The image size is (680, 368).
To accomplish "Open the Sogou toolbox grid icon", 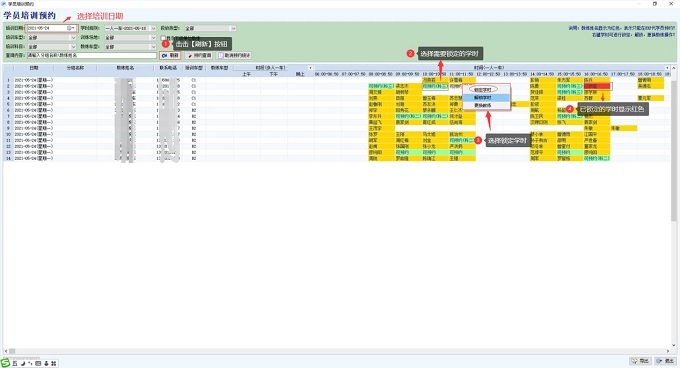I will coord(53,363).
